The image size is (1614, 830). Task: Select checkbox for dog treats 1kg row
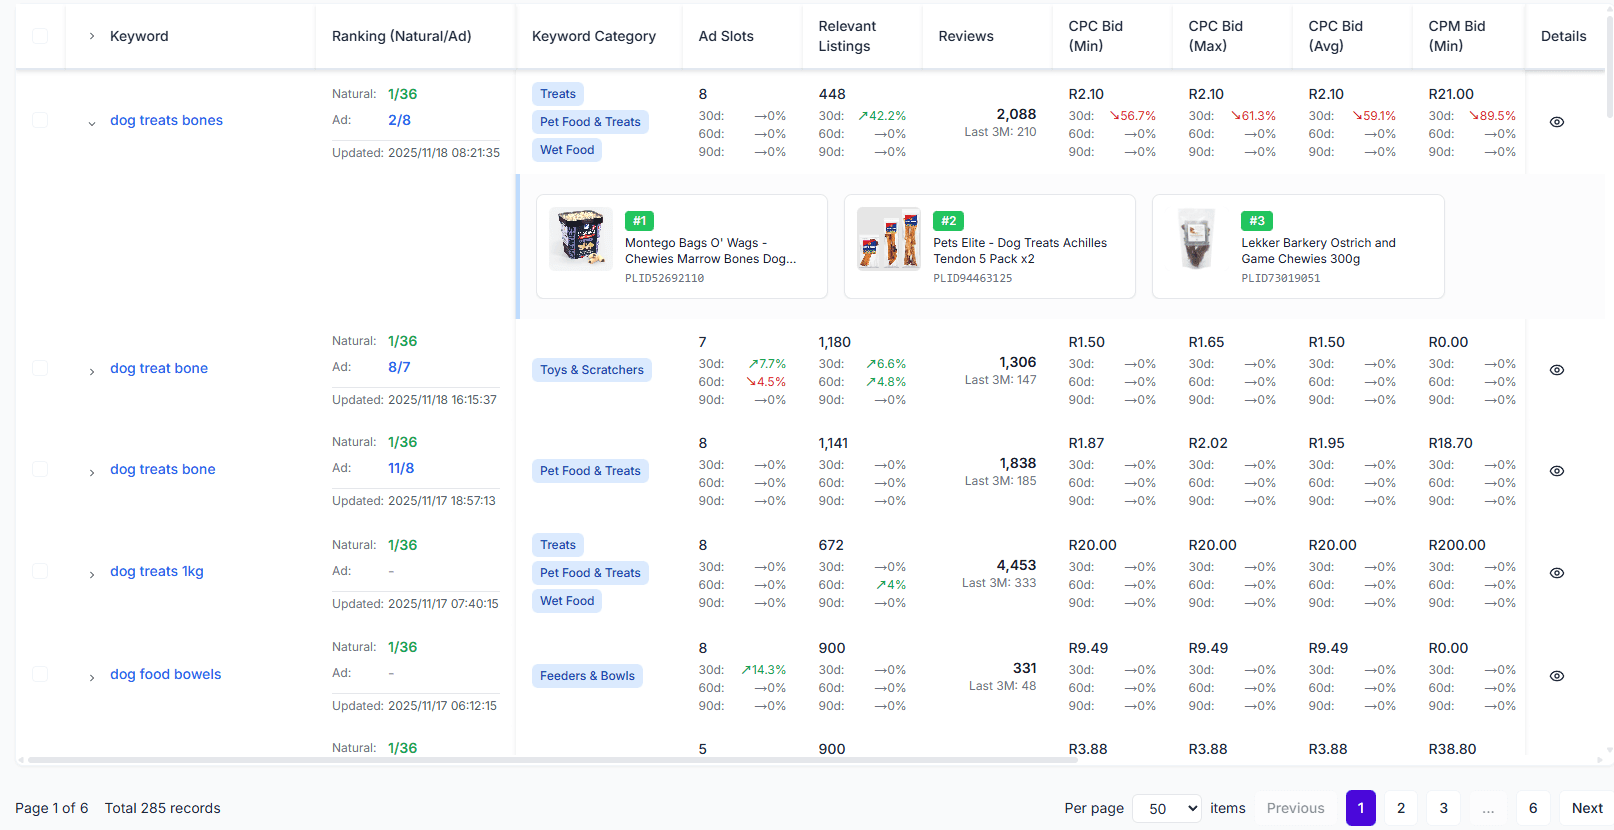40,571
